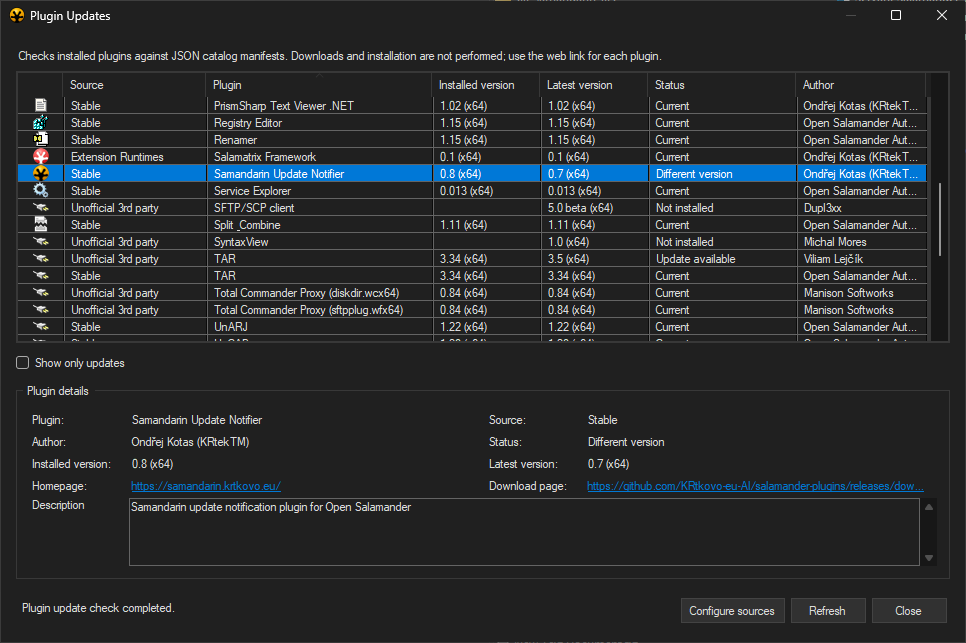
Task: Click description box scroll down arrow
Action: (929, 558)
